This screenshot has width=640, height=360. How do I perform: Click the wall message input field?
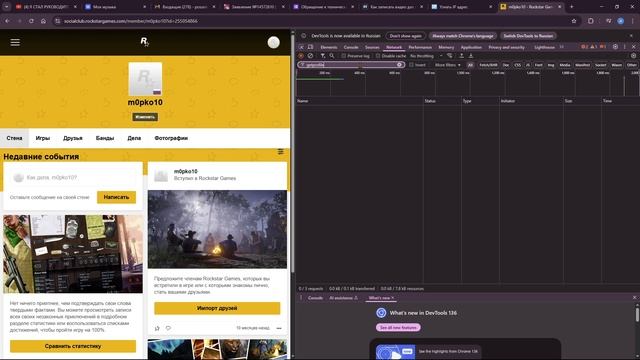click(73, 178)
